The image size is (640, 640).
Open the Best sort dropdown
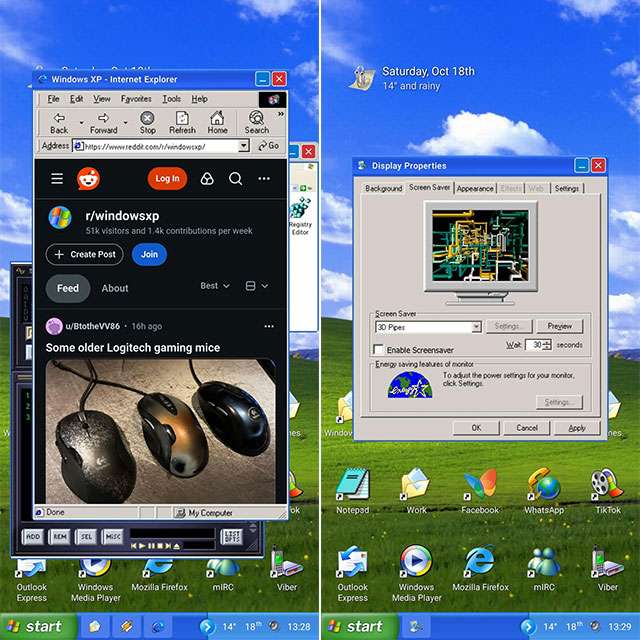(x=215, y=286)
